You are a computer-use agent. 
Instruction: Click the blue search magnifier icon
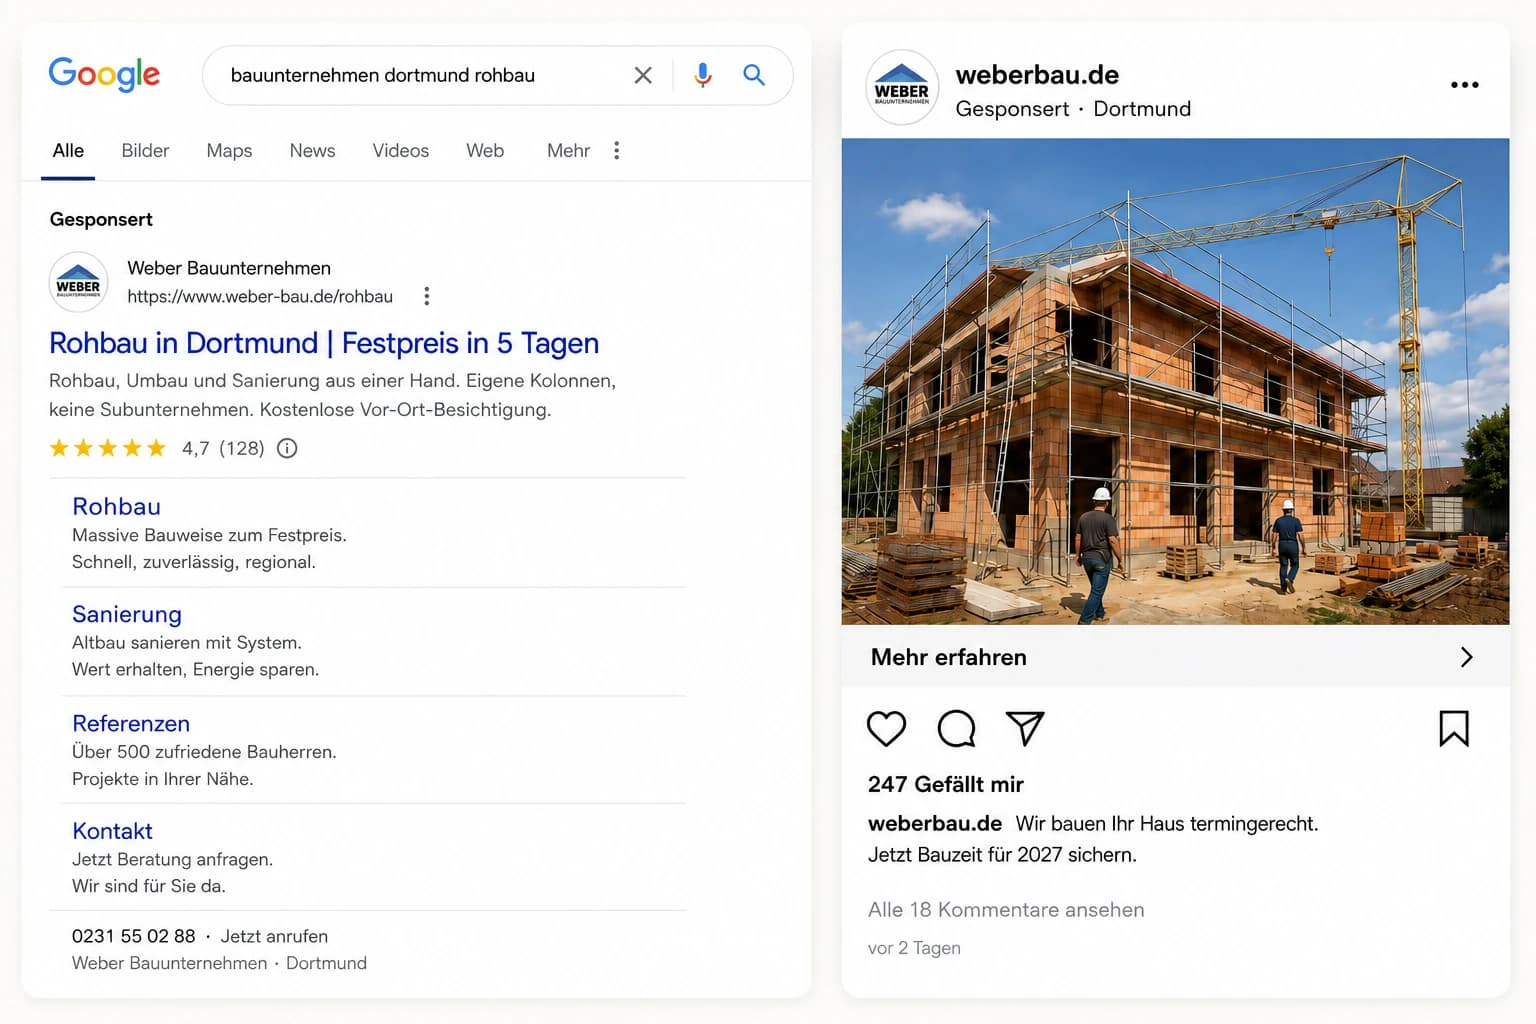[x=754, y=75]
